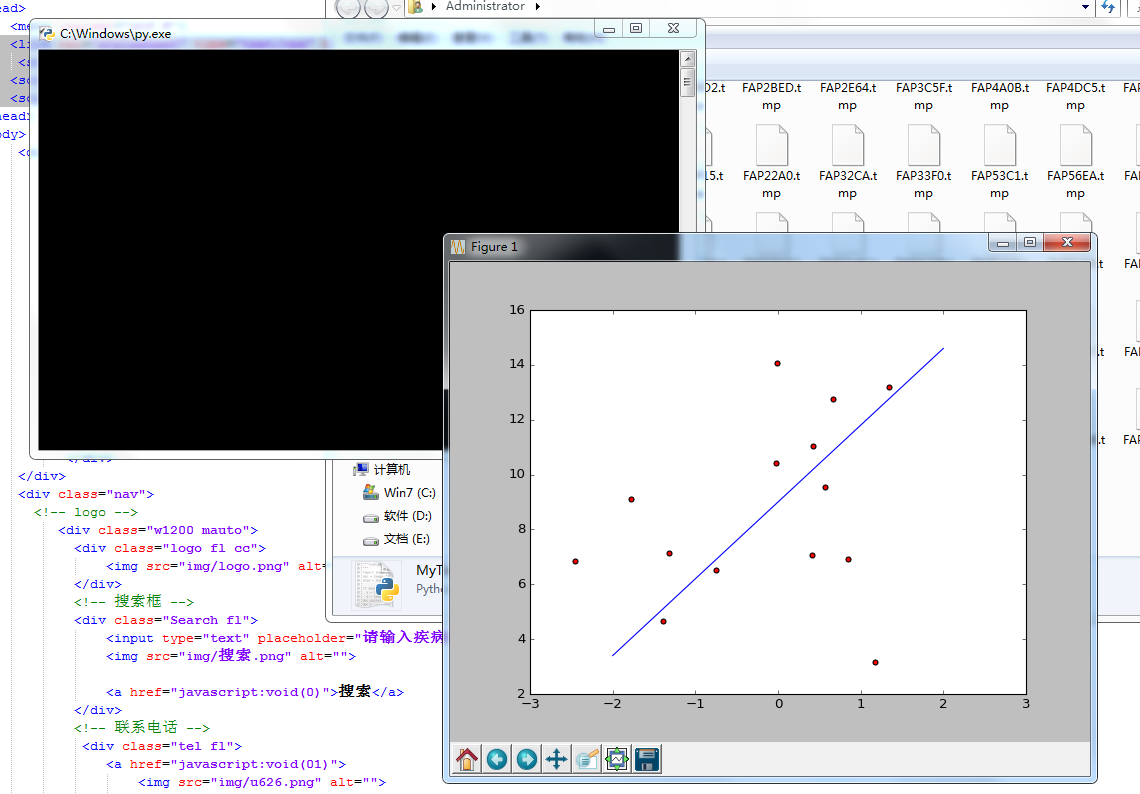Expand 计算机 node in navigation pane
This screenshot has width=1140, height=794.
(346, 470)
